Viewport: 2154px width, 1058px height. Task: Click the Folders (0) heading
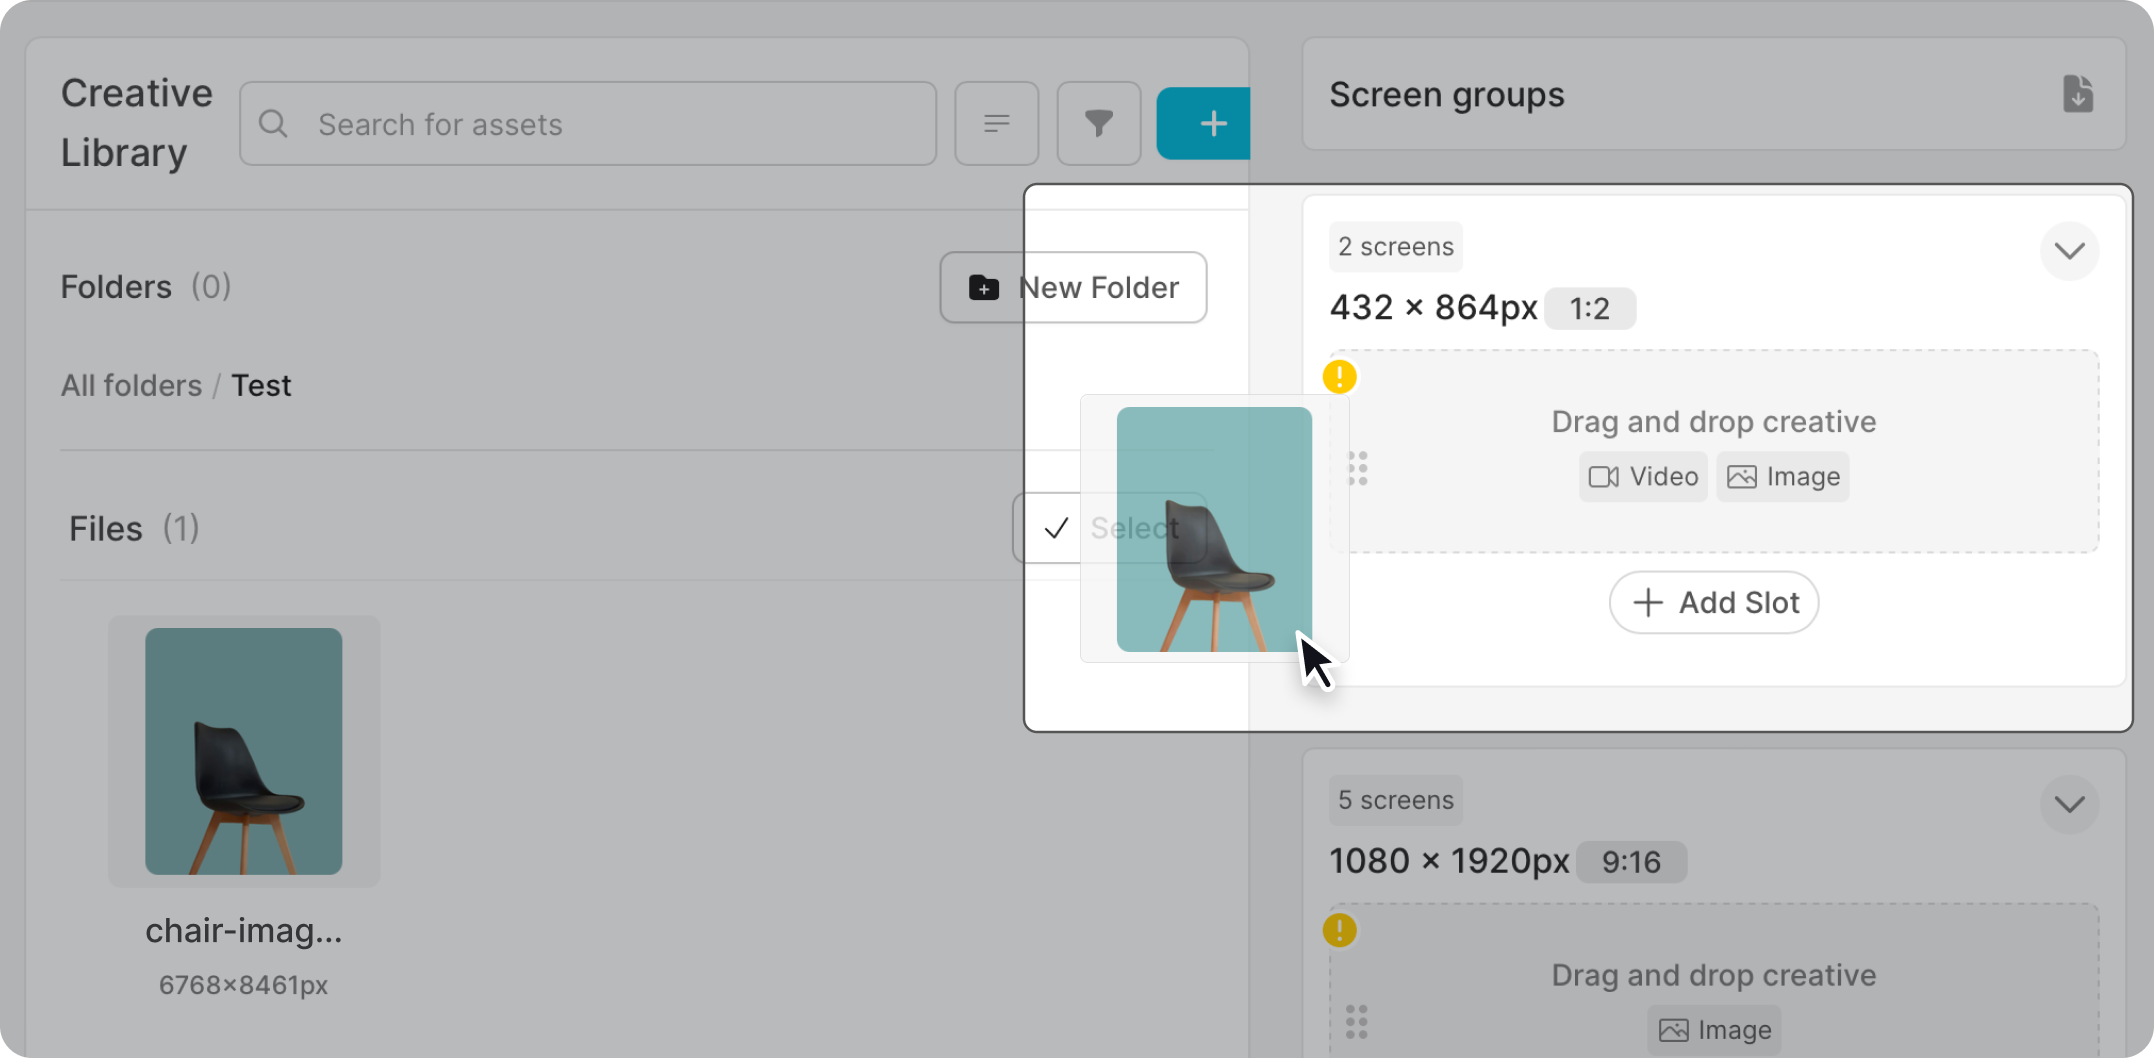pyautogui.click(x=146, y=287)
